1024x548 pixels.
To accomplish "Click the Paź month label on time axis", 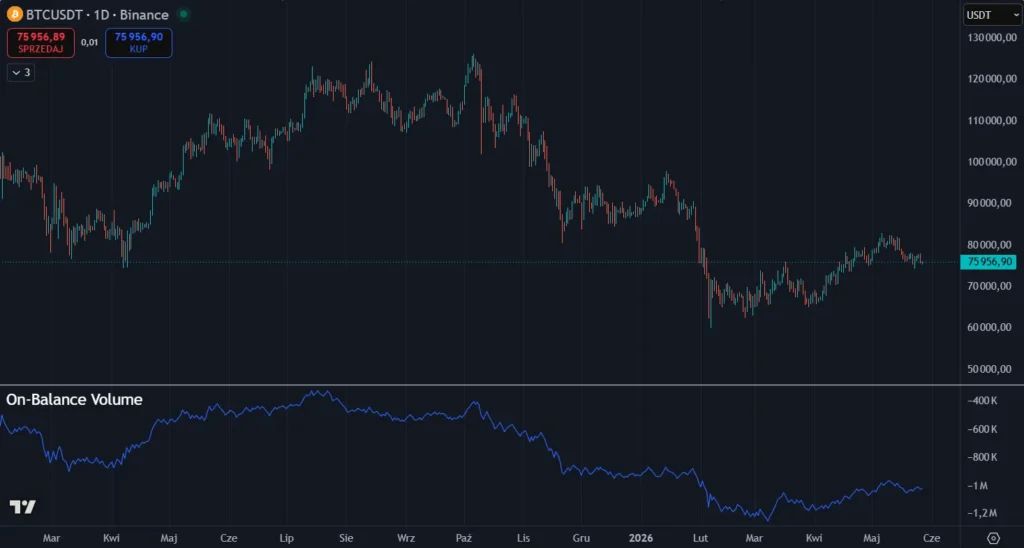I will point(464,538).
